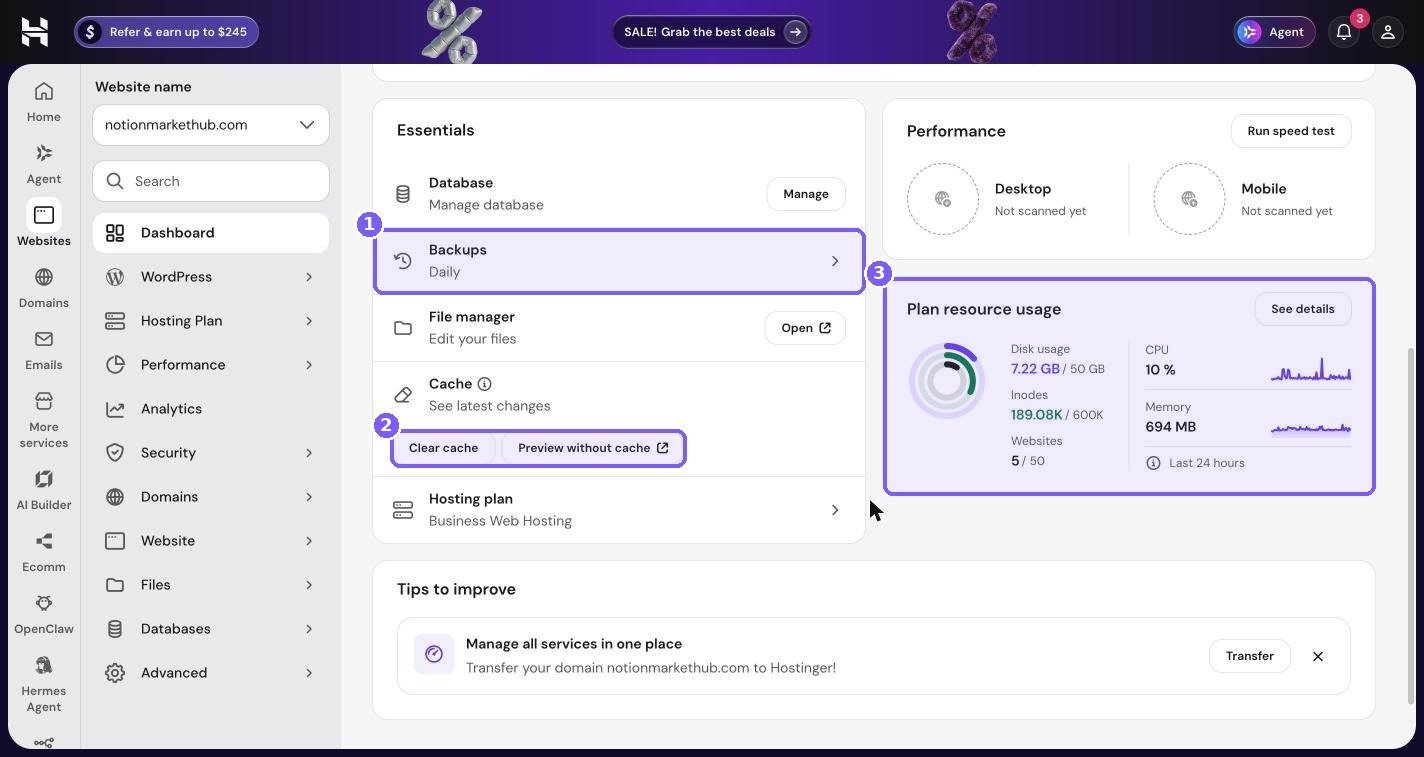This screenshot has height=757, width=1424.
Task: Click the Agent button in header
Action: tap(1274, 32)
